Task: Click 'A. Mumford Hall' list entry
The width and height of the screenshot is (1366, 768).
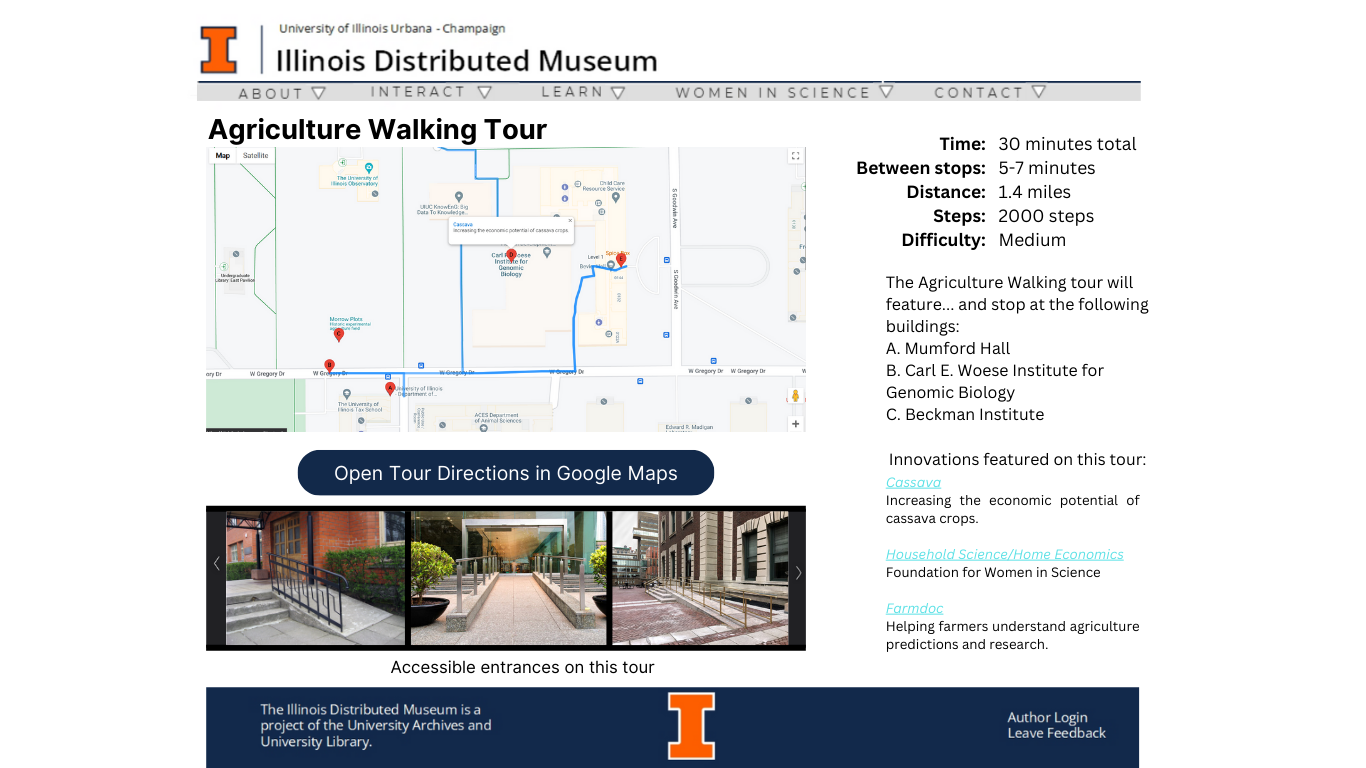Action: tap(948, 348)
